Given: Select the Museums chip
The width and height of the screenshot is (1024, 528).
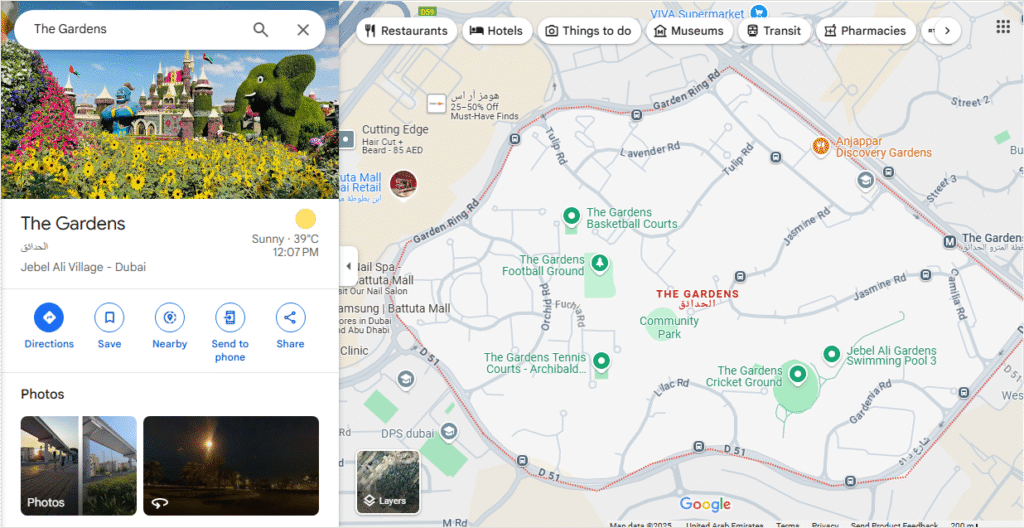Looking at the screenshot, I should pos(689,31).
